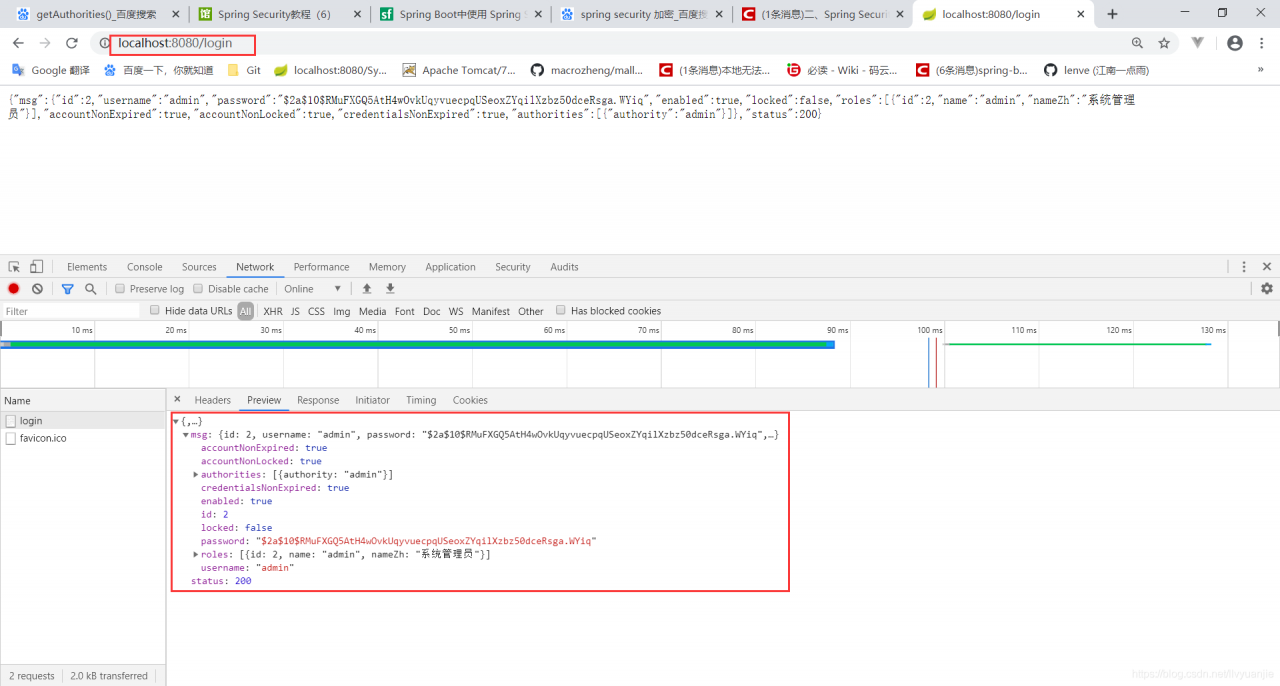This screenshot has height=686, width=1280.
Task: Filter requests by CSS
Action: click(x=316, y=311)
